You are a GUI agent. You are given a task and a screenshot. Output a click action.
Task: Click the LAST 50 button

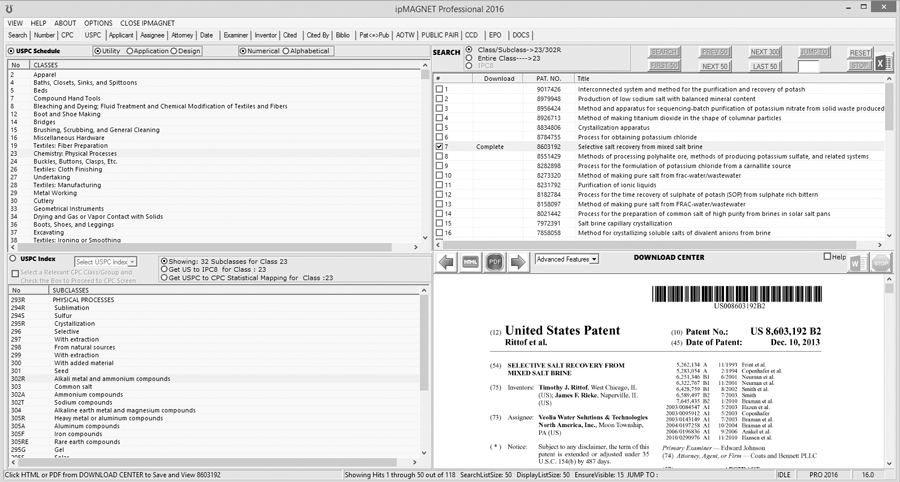click(x=765, y=66)
